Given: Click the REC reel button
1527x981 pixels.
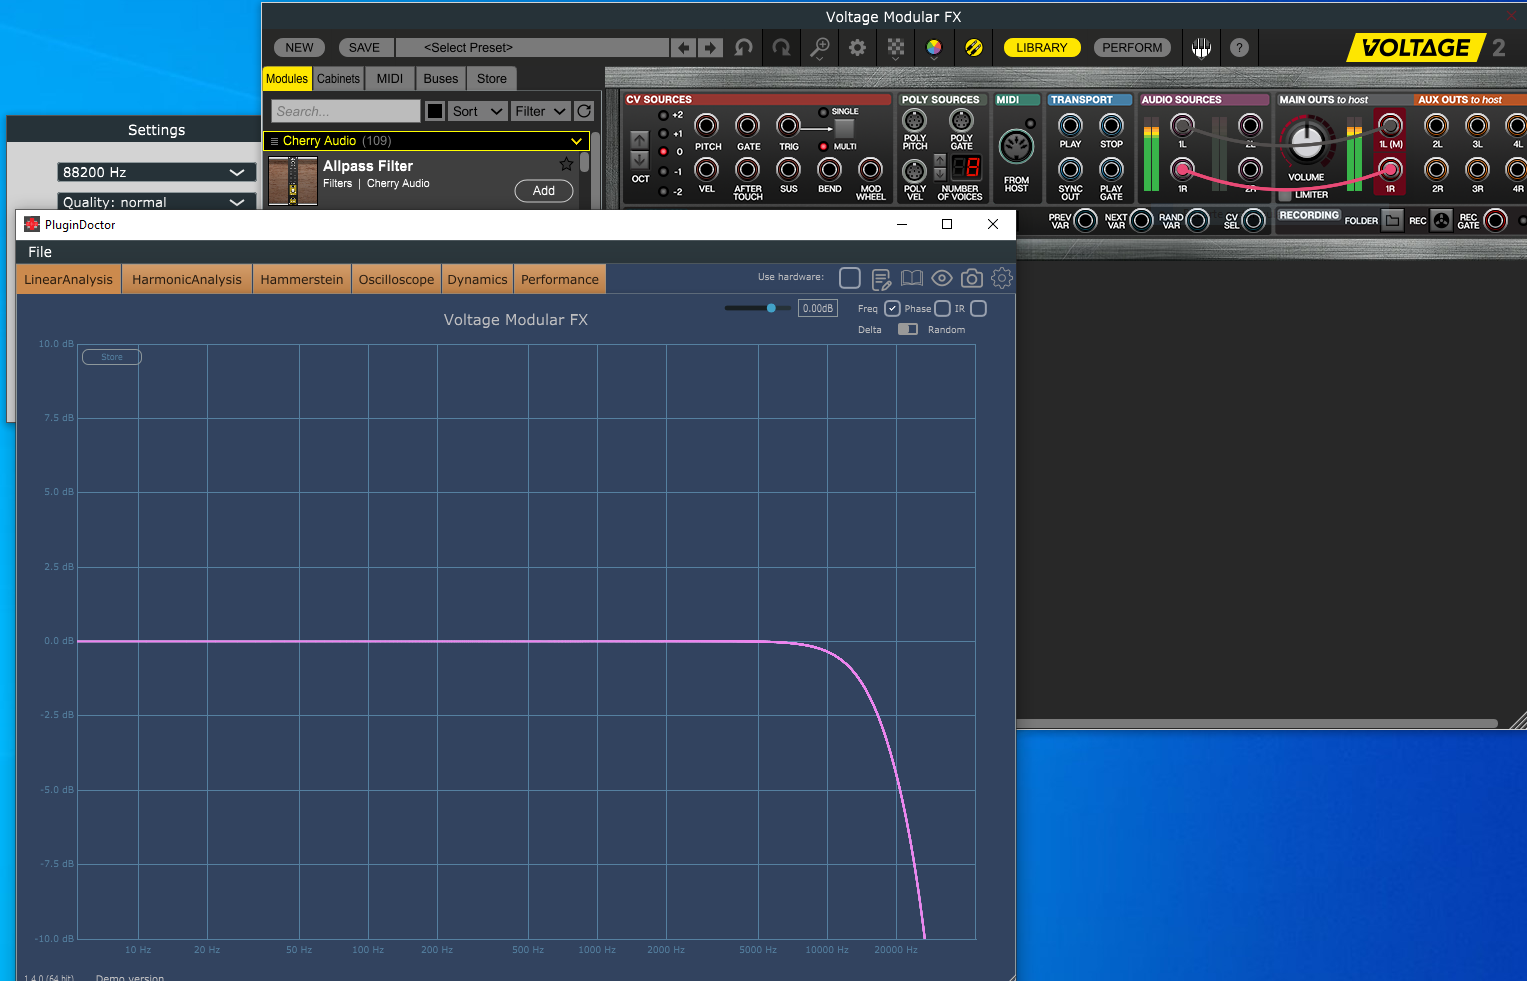Looking at the screenshot, I should click(1441, 220).
